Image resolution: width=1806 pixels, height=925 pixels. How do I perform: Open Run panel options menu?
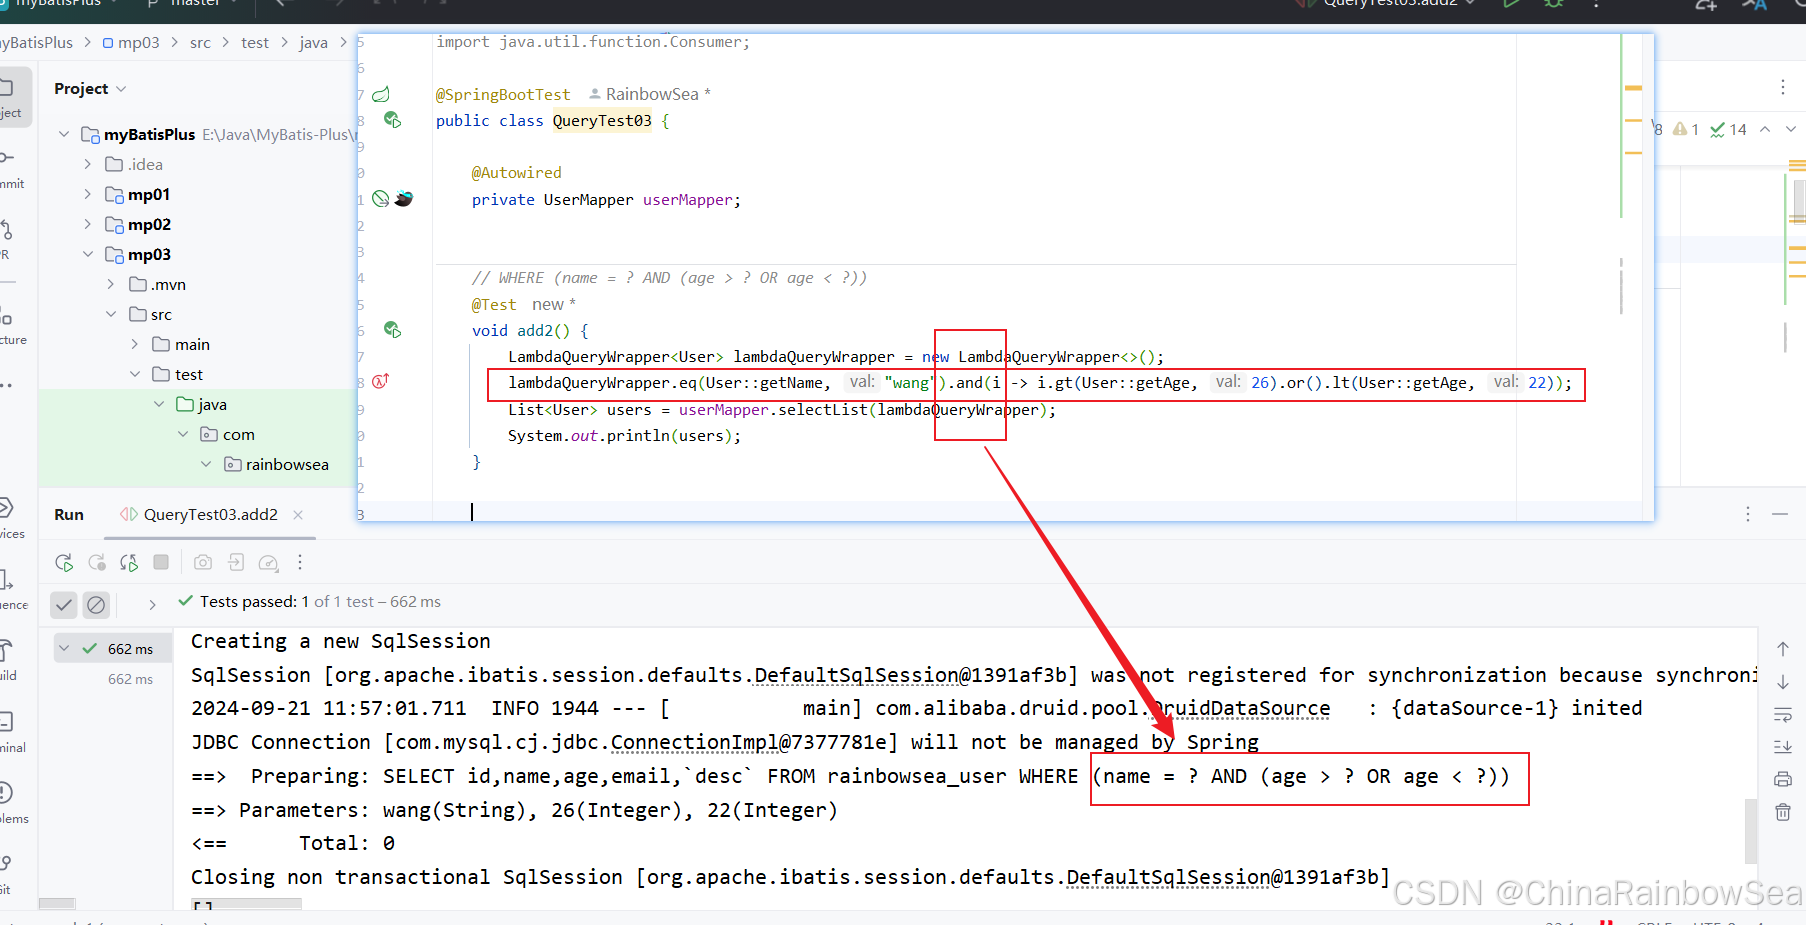tap(1748, 514)
